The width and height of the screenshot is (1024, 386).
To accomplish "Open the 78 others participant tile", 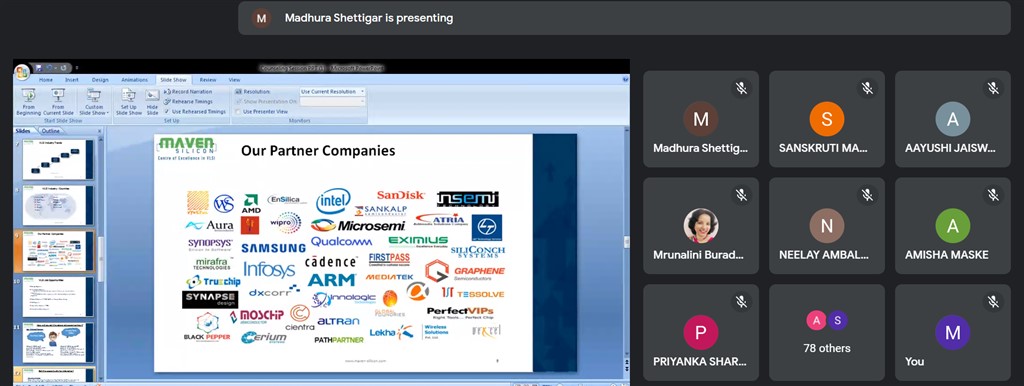I will pos(826,332).
